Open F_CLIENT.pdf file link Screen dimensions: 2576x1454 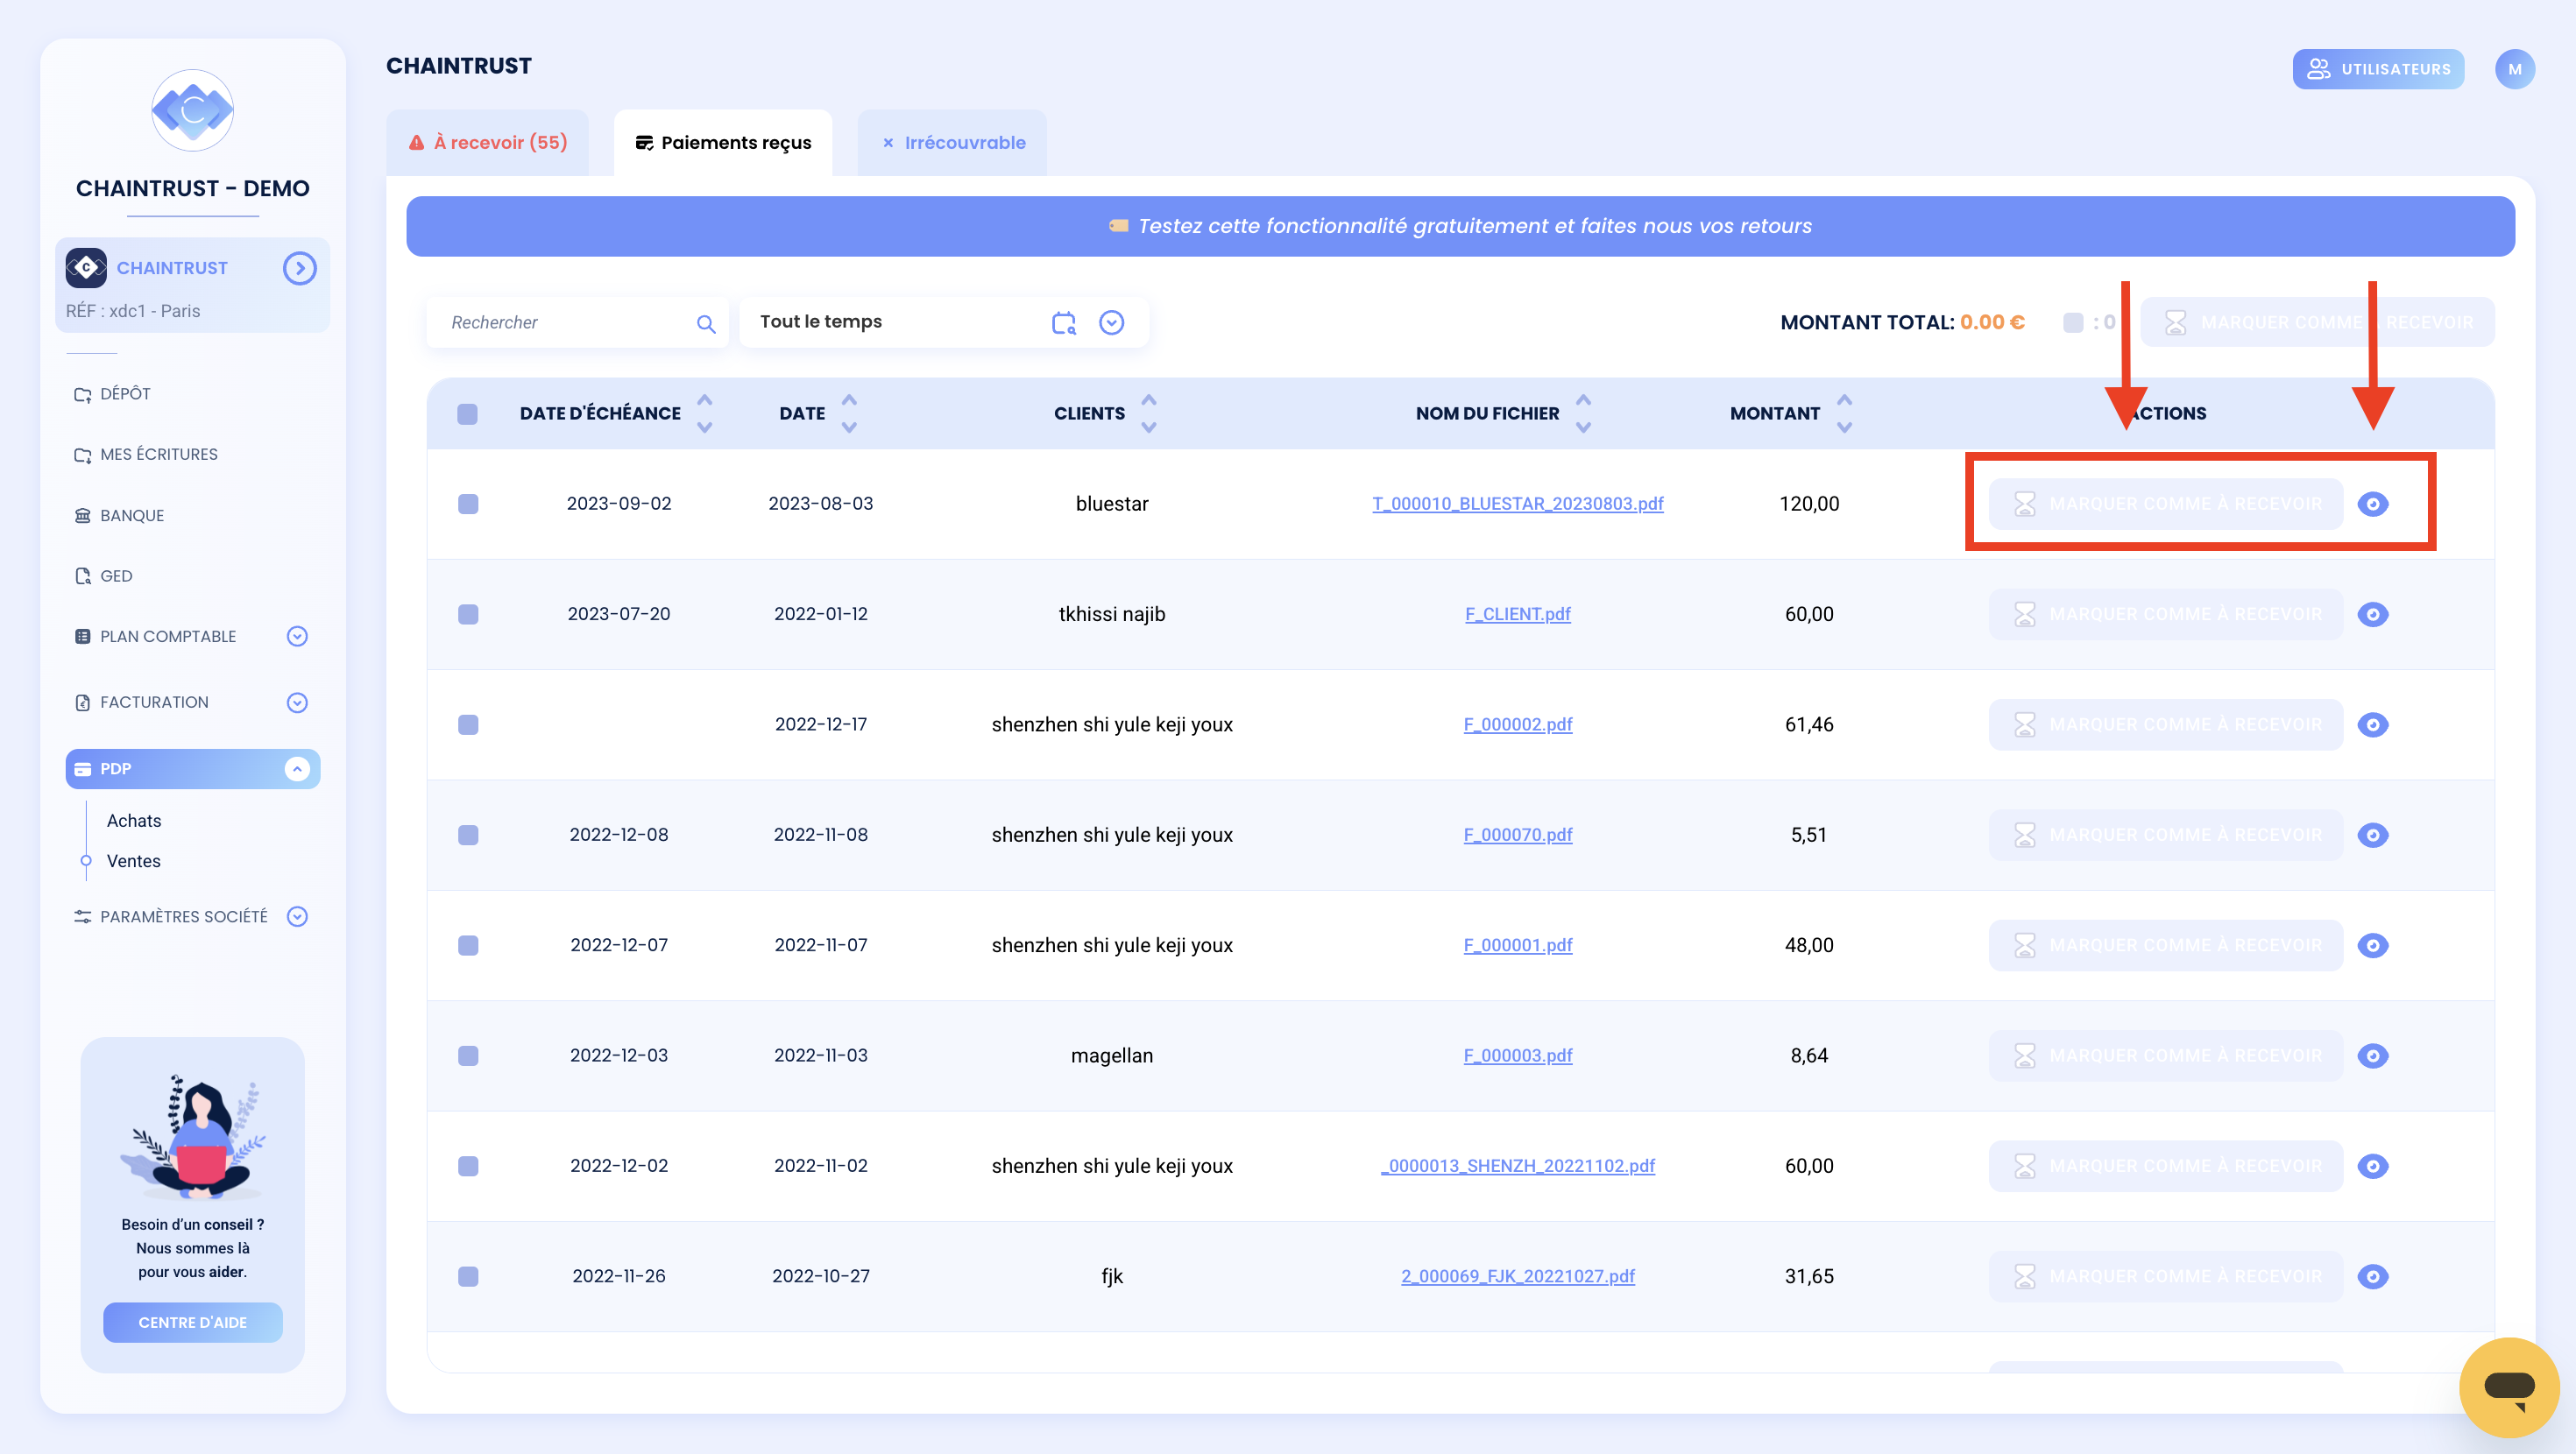point(1517,614)
